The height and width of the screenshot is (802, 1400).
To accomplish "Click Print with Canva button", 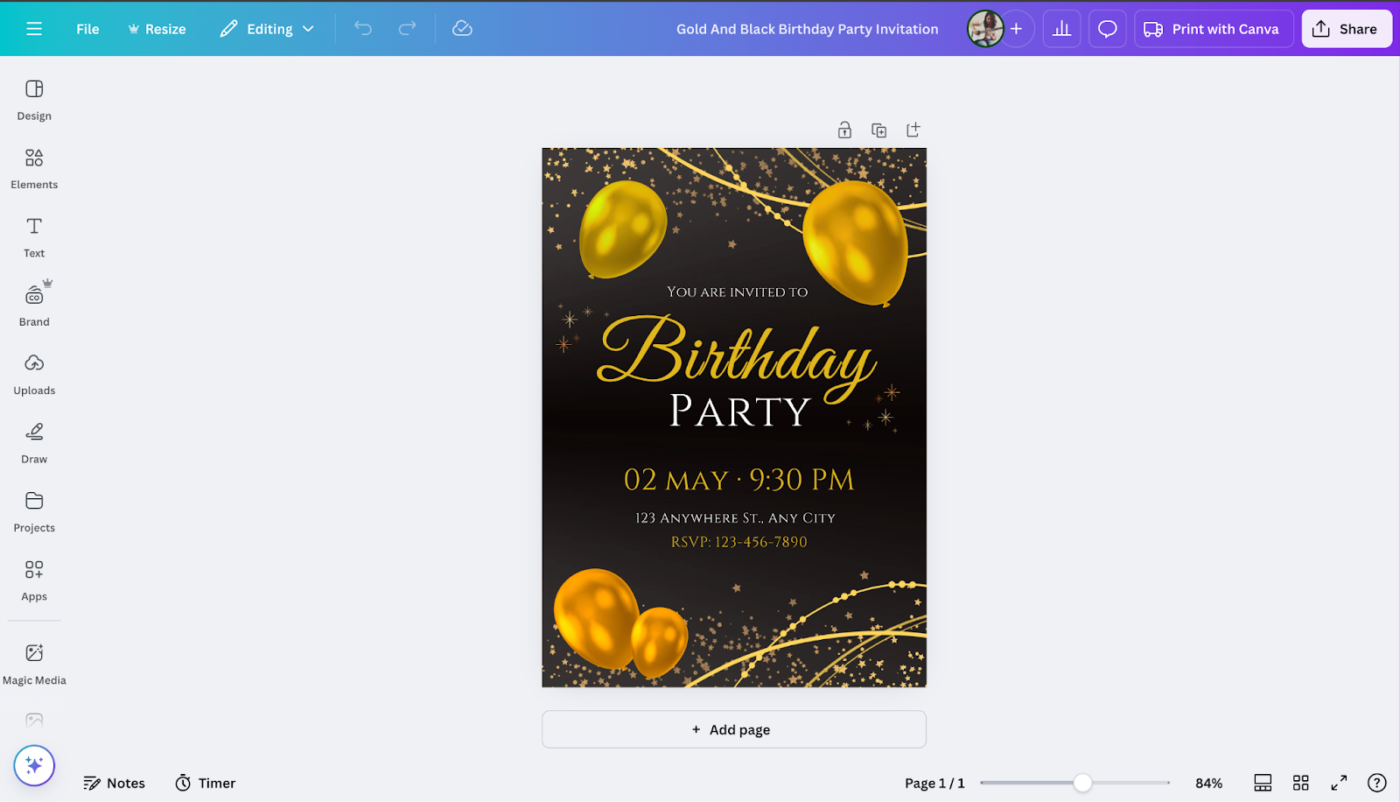I will (1213, 29).
